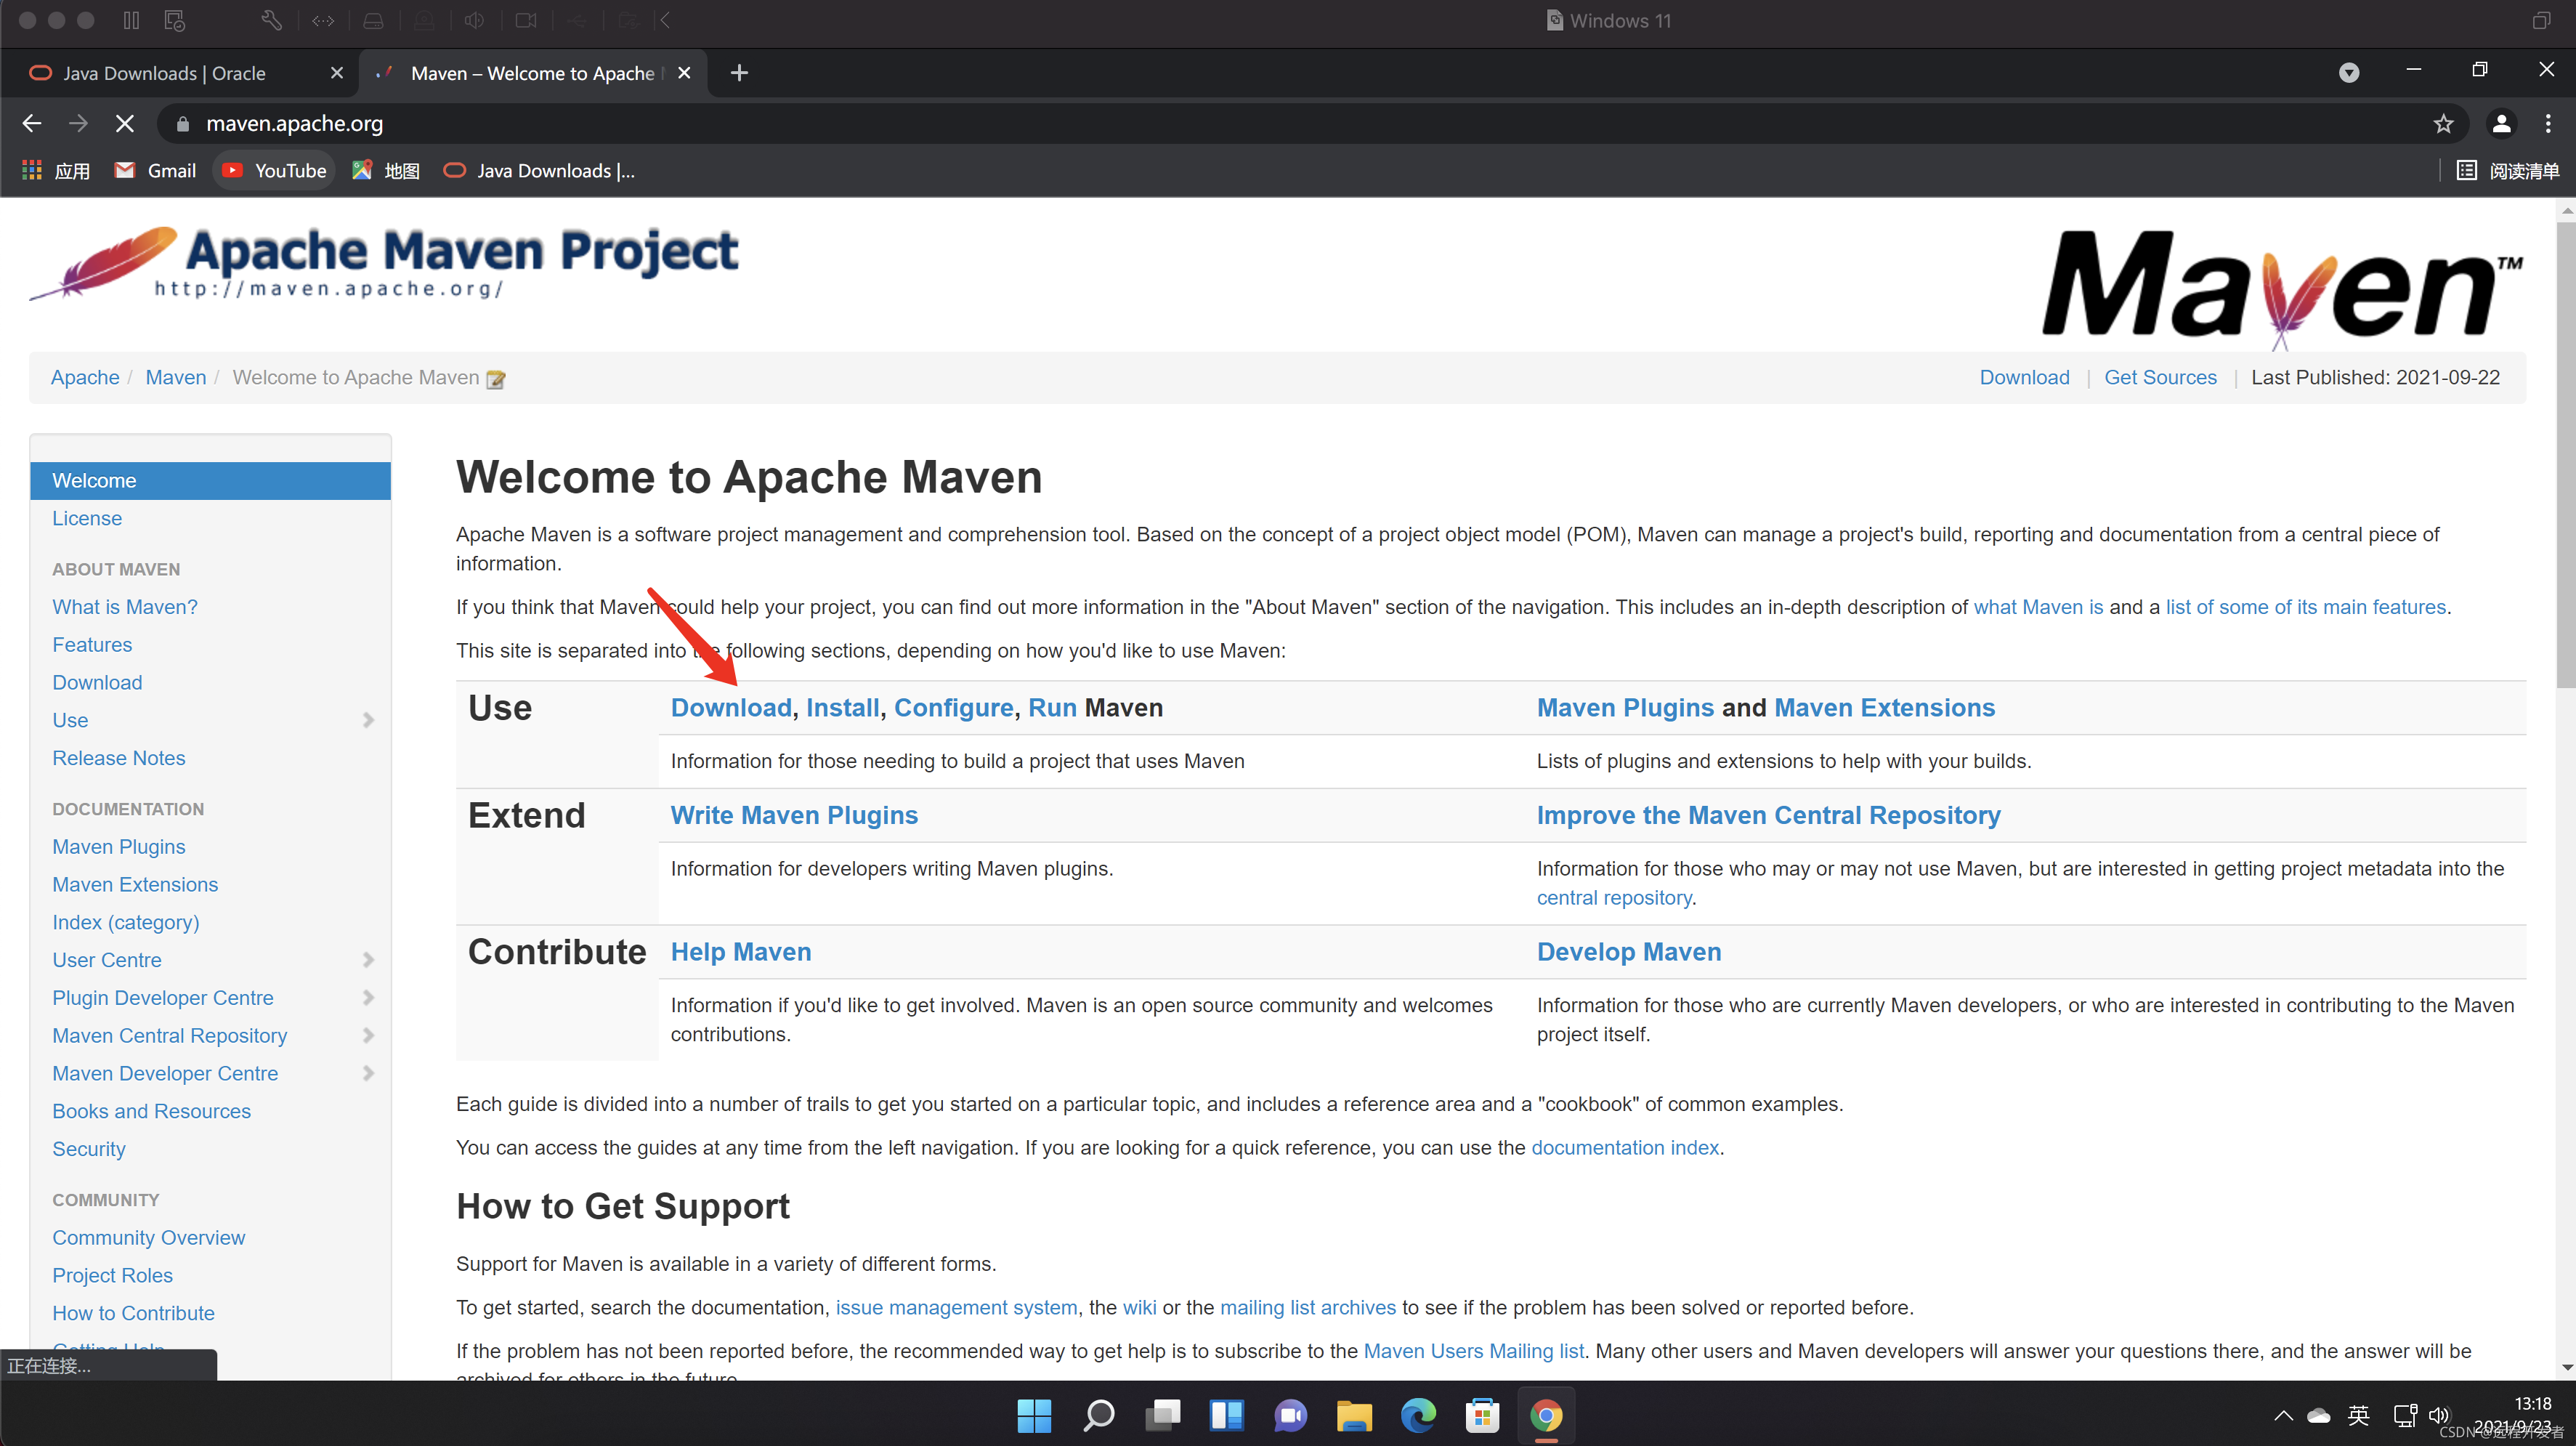Viewport: 2576px width, 1446px height.
Task: Go back in Chrome
Action: coord(32,123)
